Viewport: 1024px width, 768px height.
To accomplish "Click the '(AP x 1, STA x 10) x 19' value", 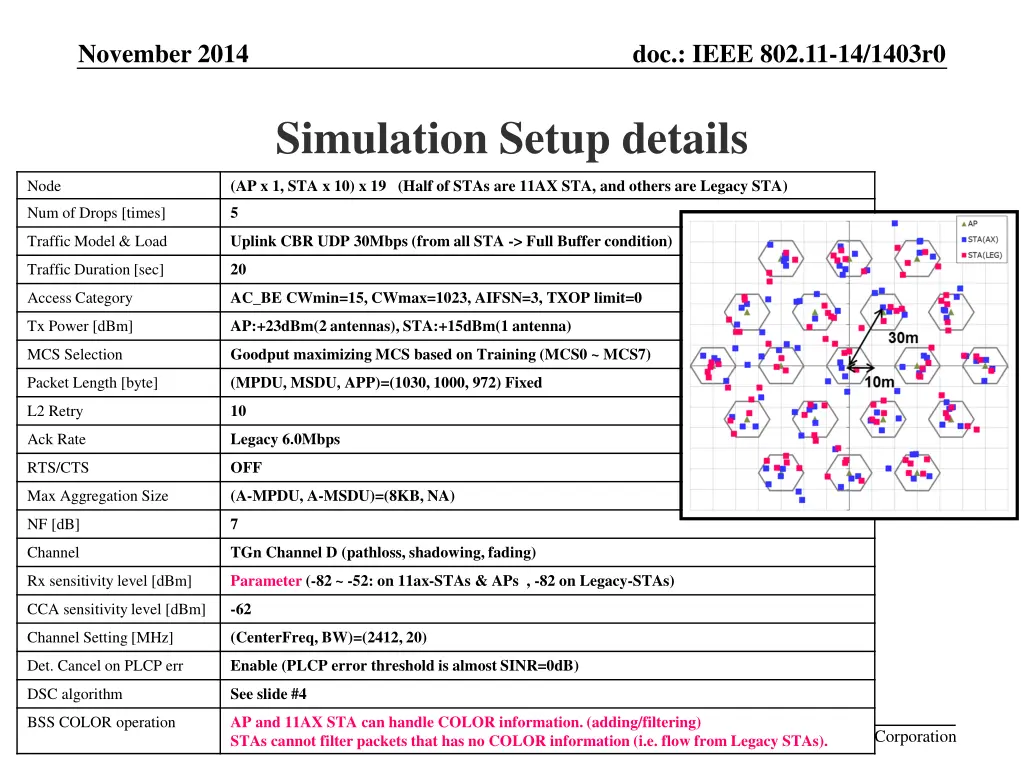I will [308, 186].
